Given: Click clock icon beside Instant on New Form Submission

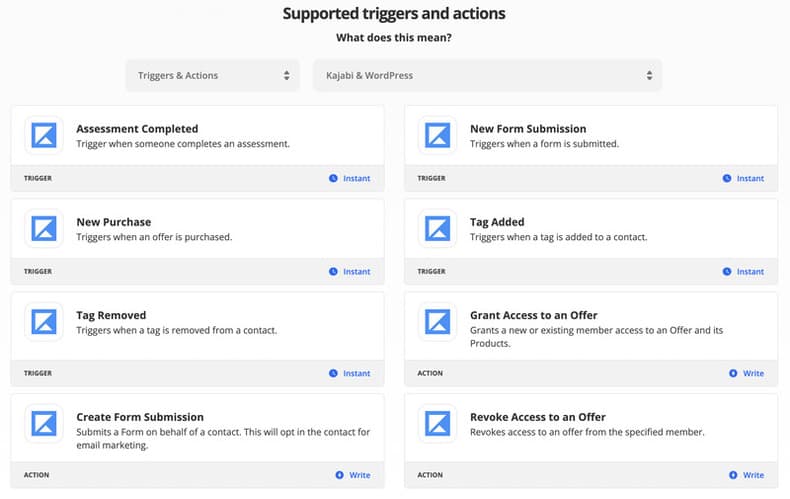Looking at the screenshot, I should point(727,178).
